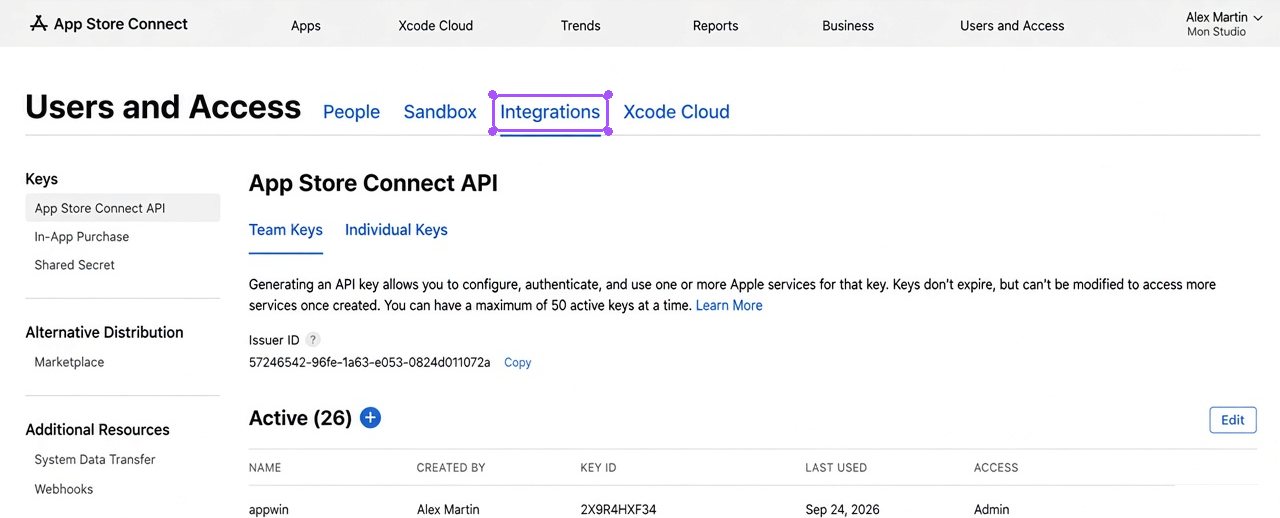Click the KEY ID column header
Screen dimensions: 1280x518
pos(599,468)
